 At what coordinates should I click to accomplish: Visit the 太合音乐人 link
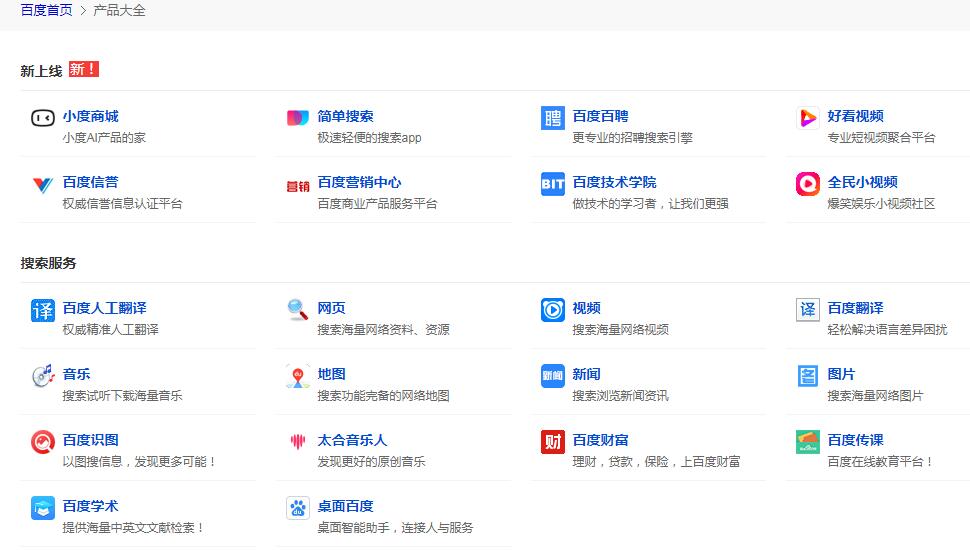352,440
